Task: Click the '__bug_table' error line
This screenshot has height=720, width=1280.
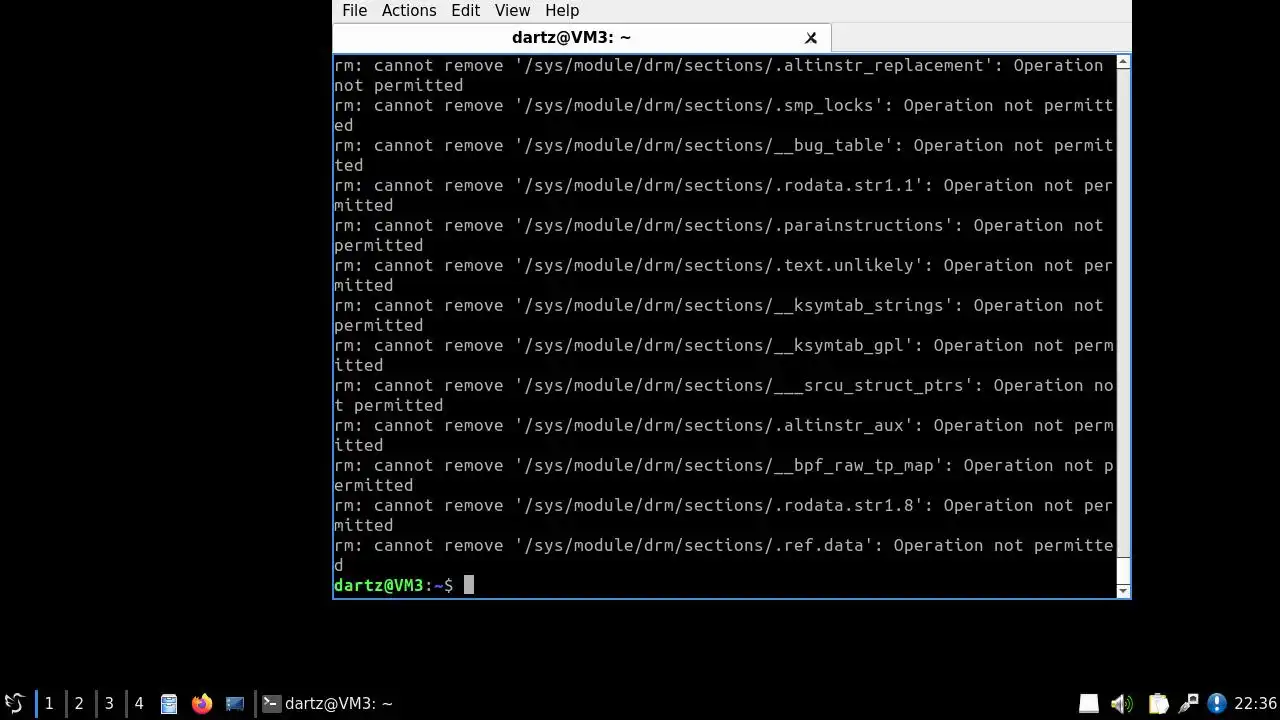Action: pos(724,155)
